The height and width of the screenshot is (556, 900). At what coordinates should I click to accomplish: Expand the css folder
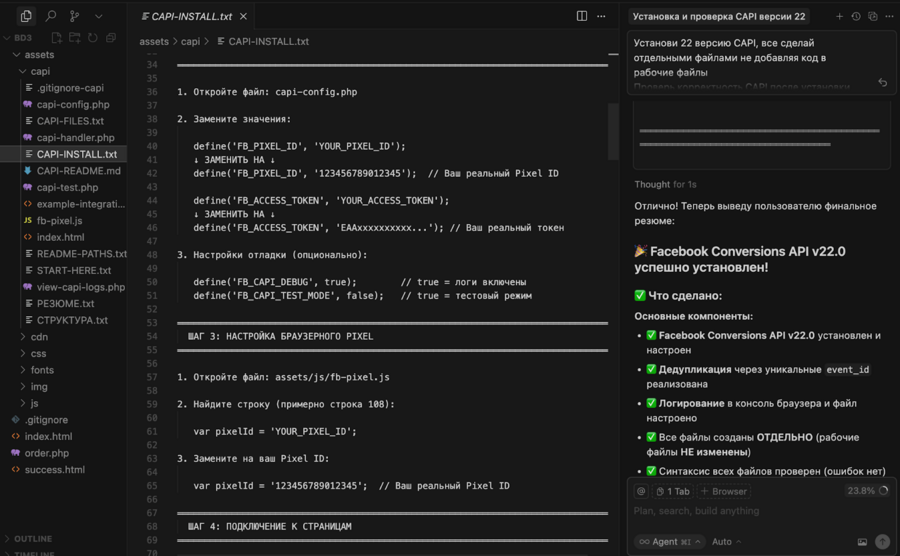pyautogui.click(x=38, y=353)
